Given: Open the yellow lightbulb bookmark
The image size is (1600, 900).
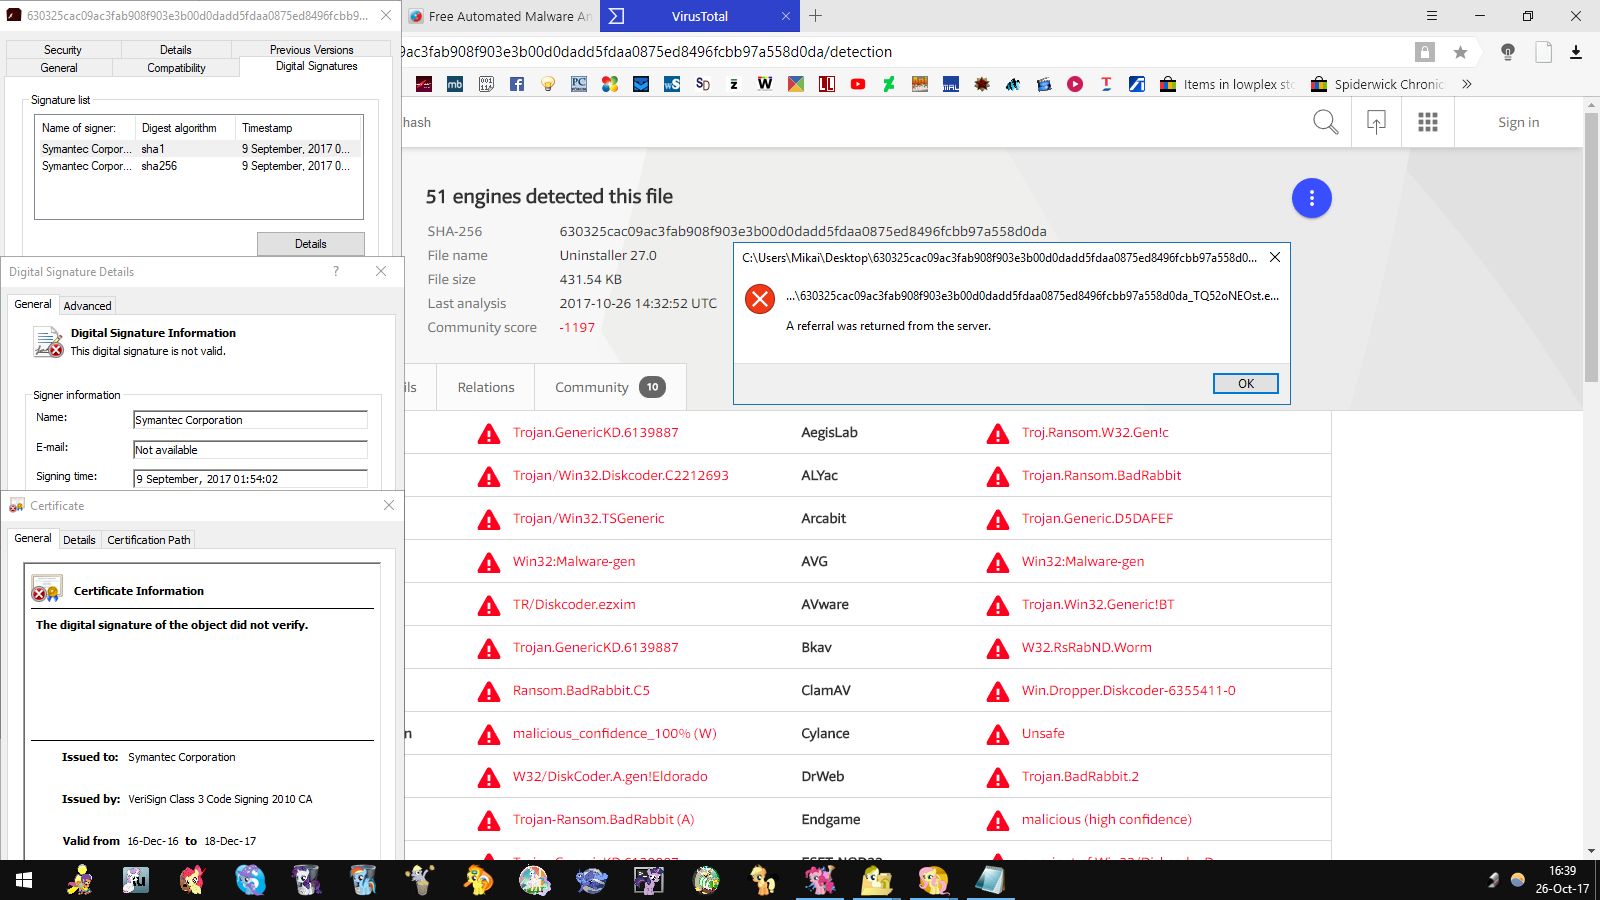Looking at the screenshot, I should pyautogui.click(x=548, y=84).
